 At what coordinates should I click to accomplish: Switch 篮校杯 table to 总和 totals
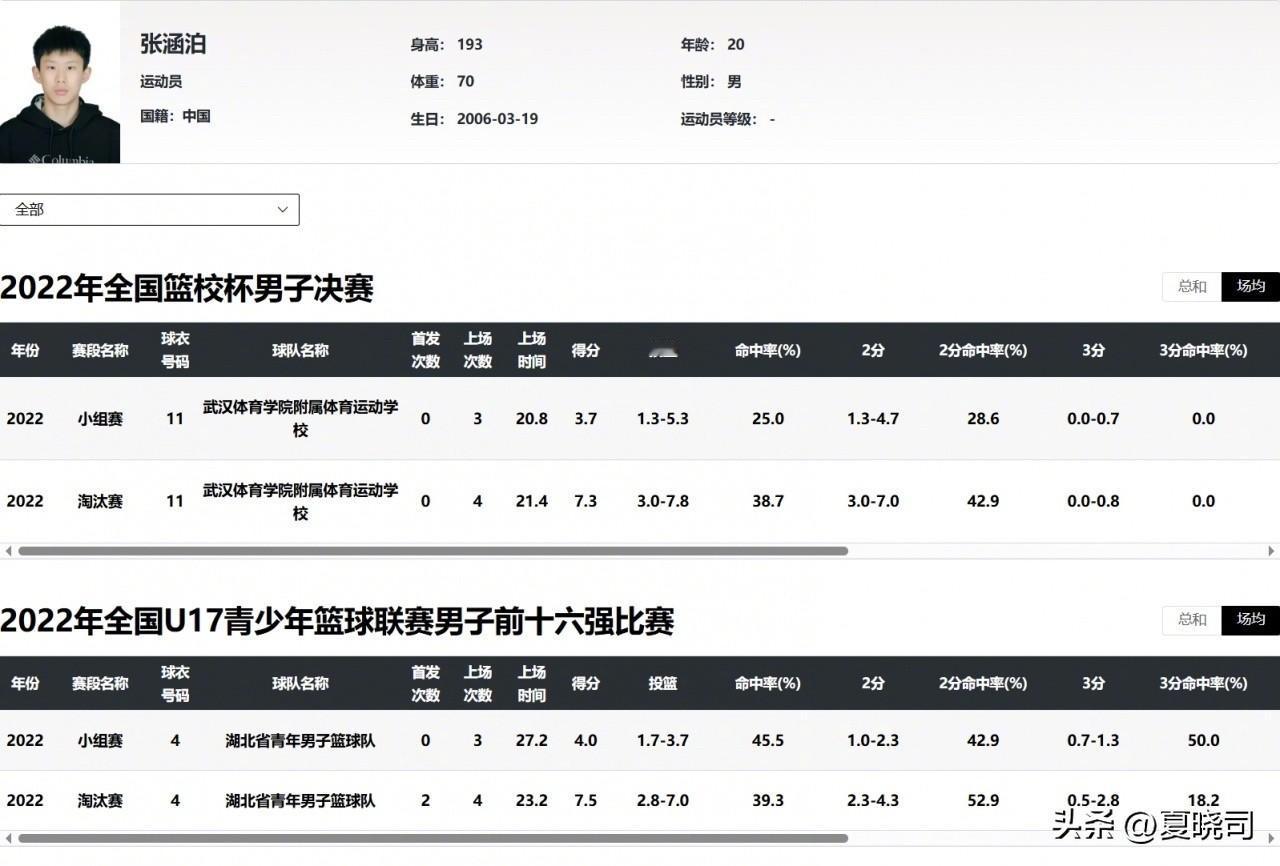(x=1192, y=286)
